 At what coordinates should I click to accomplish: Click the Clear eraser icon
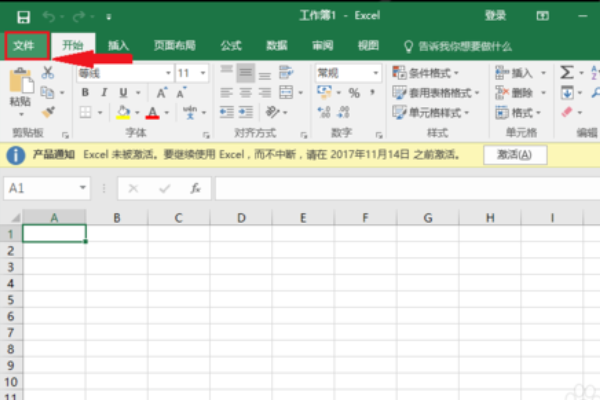coord(567,112)
